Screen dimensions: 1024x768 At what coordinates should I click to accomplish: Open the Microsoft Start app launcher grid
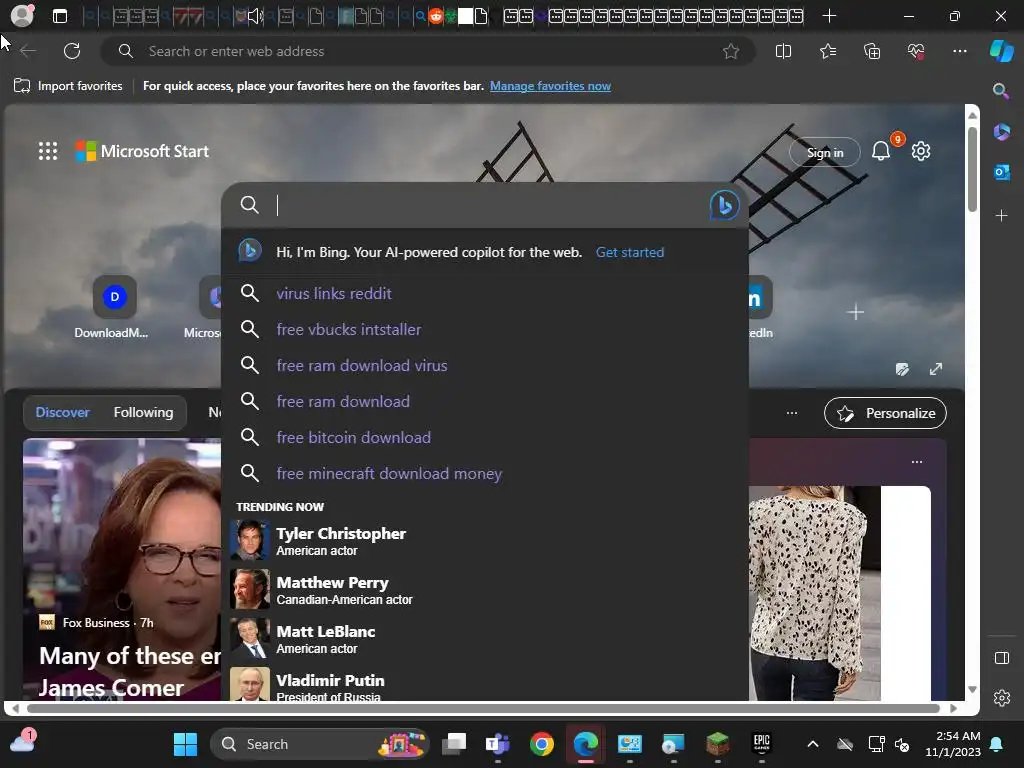coord(48,151)
